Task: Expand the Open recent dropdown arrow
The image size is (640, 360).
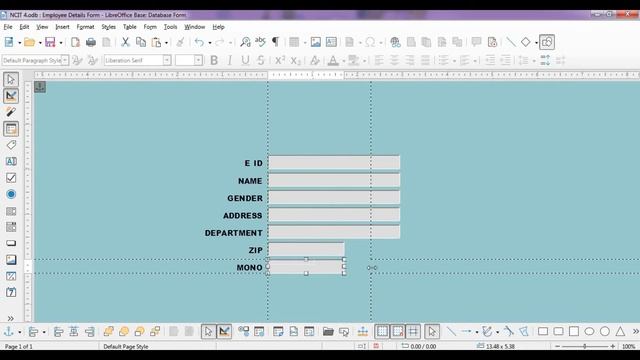Action: click(x=40, y=42)
